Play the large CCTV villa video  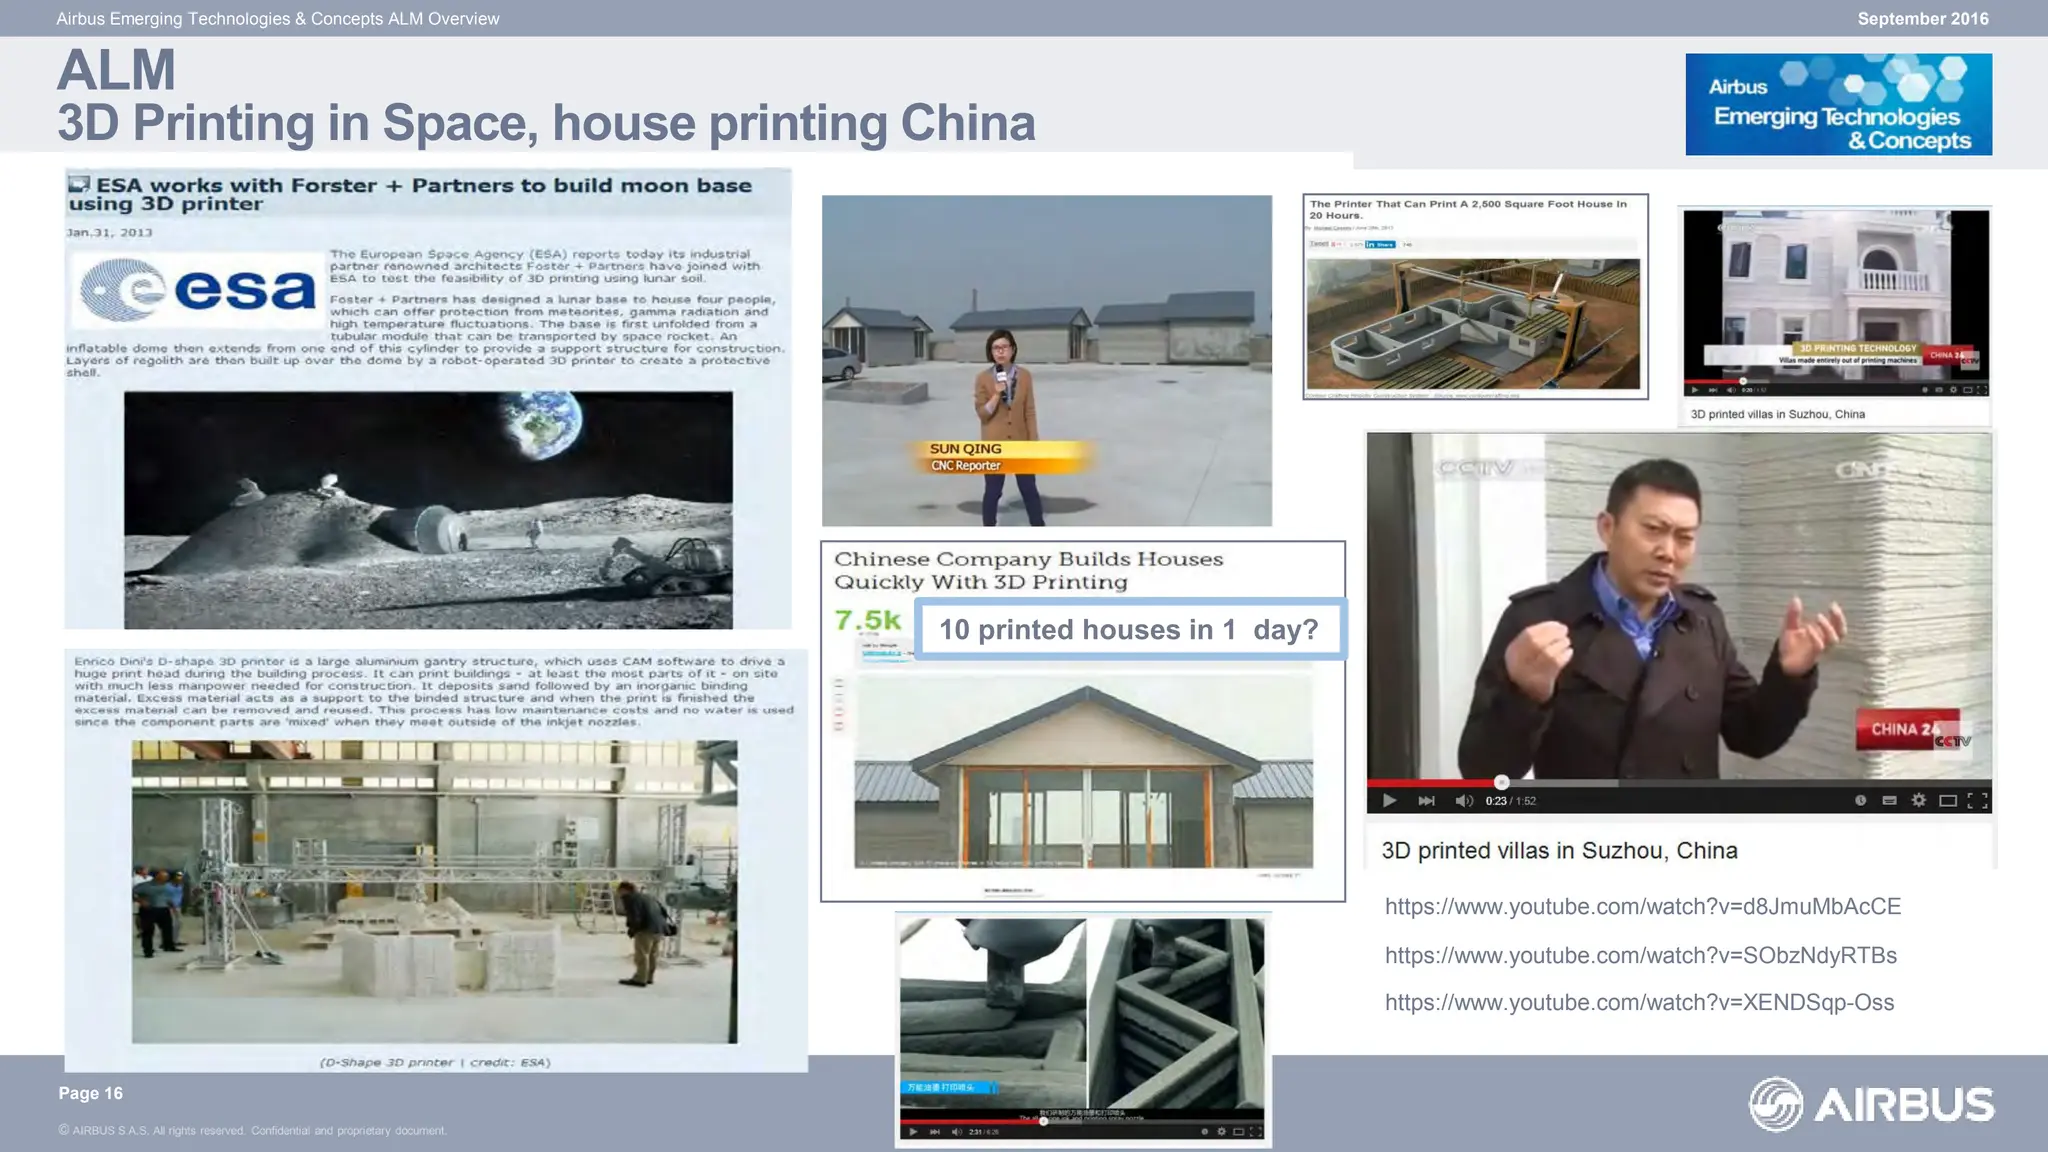[x=1389, y=800]
